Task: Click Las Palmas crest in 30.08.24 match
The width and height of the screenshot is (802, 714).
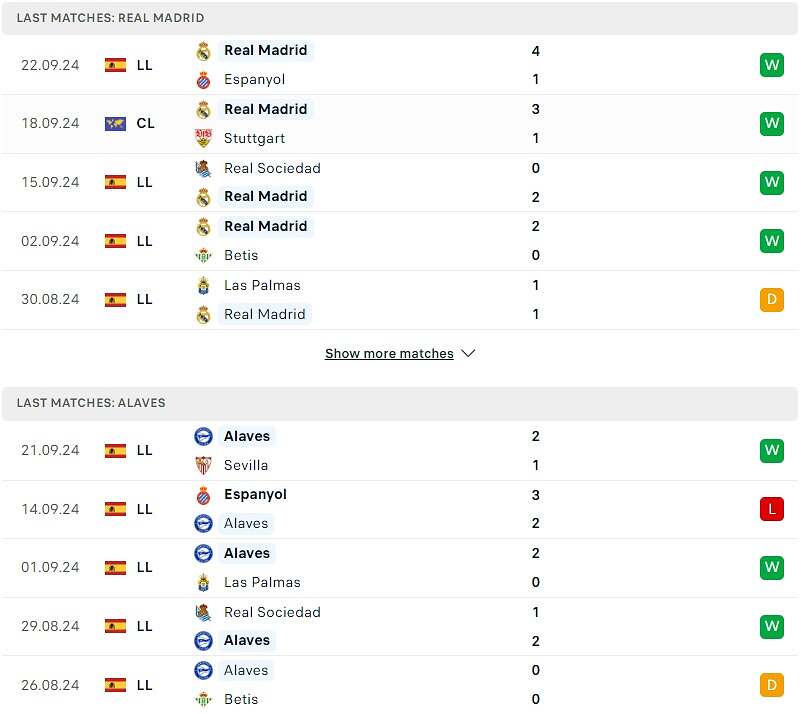Action: 203,285
